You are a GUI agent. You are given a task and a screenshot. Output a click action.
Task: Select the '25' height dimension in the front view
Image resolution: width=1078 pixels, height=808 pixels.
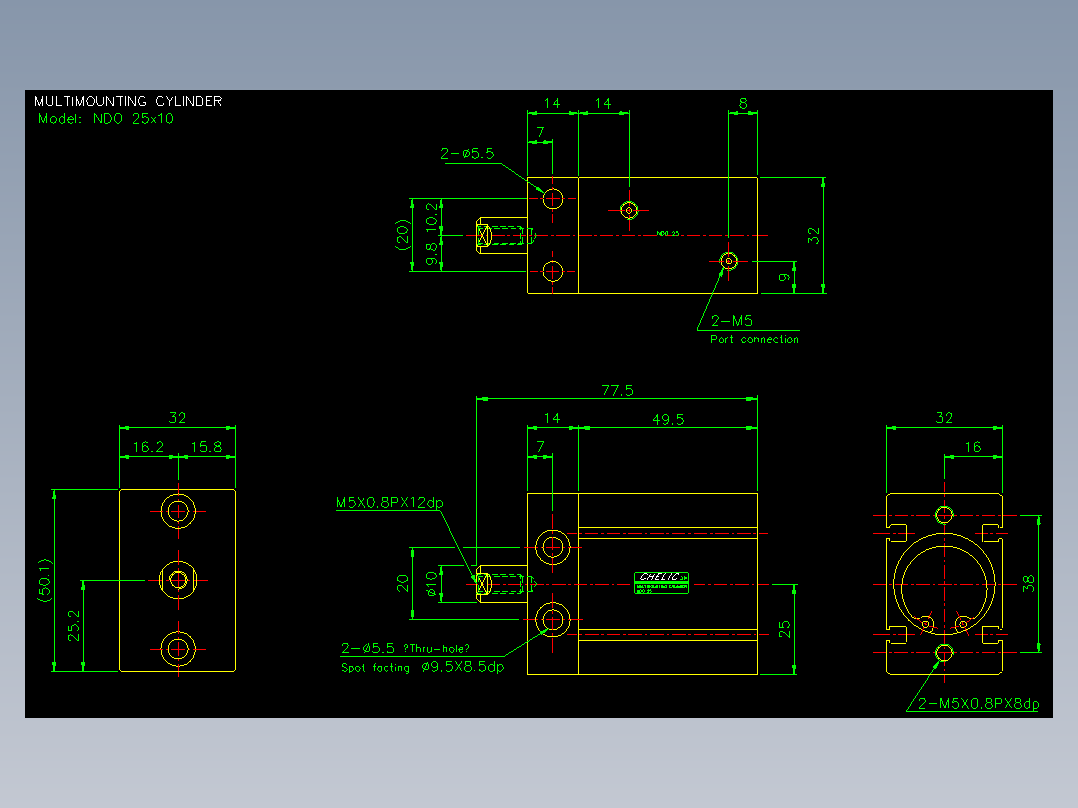click(784, 629)
